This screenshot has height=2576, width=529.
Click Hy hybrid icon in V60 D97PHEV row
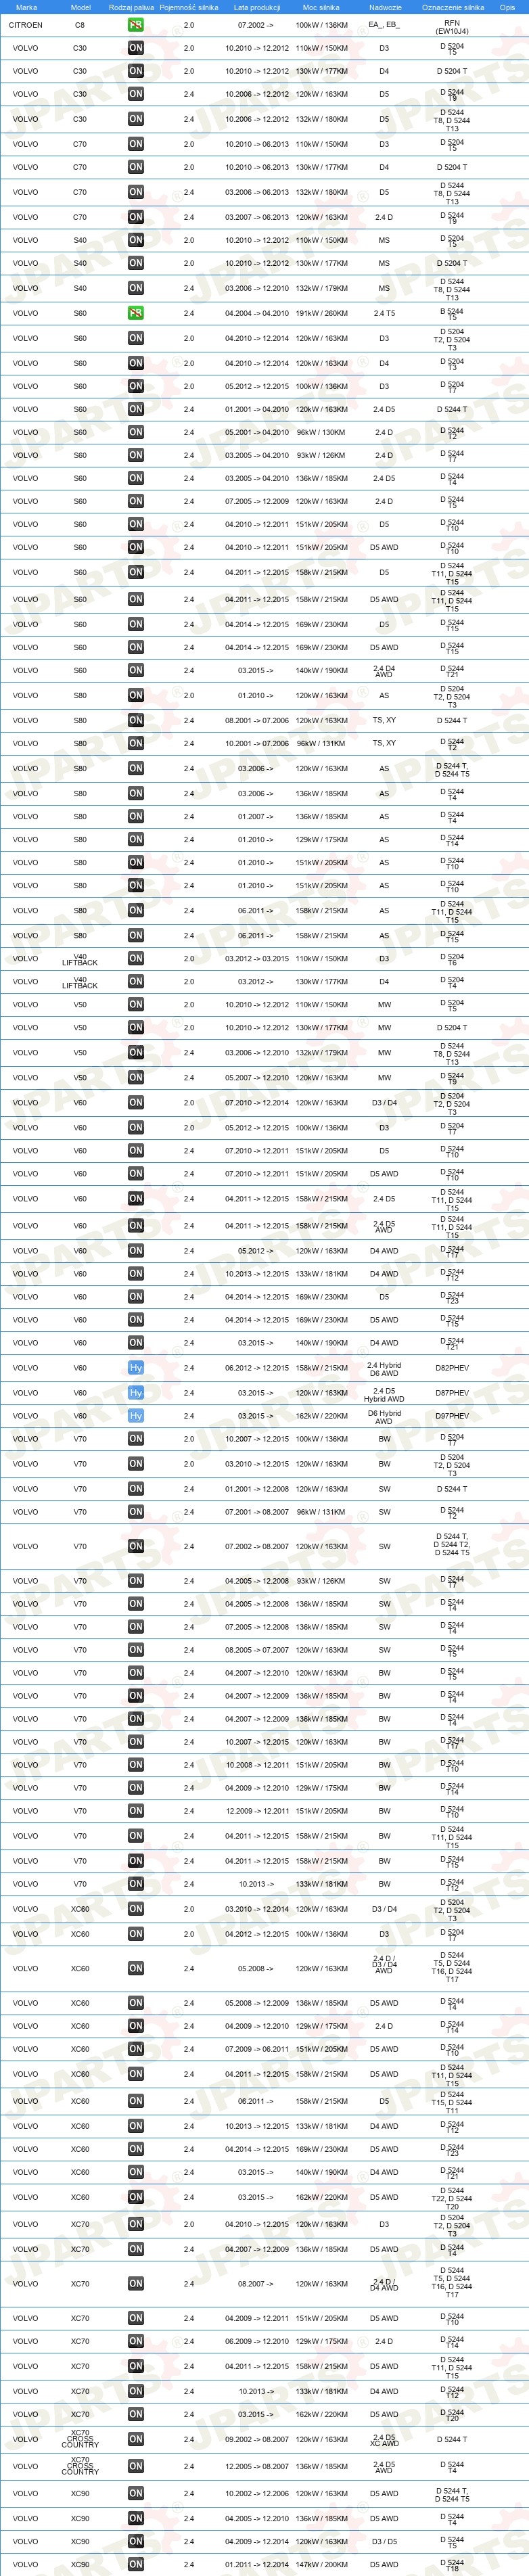tap(135, 1415)
